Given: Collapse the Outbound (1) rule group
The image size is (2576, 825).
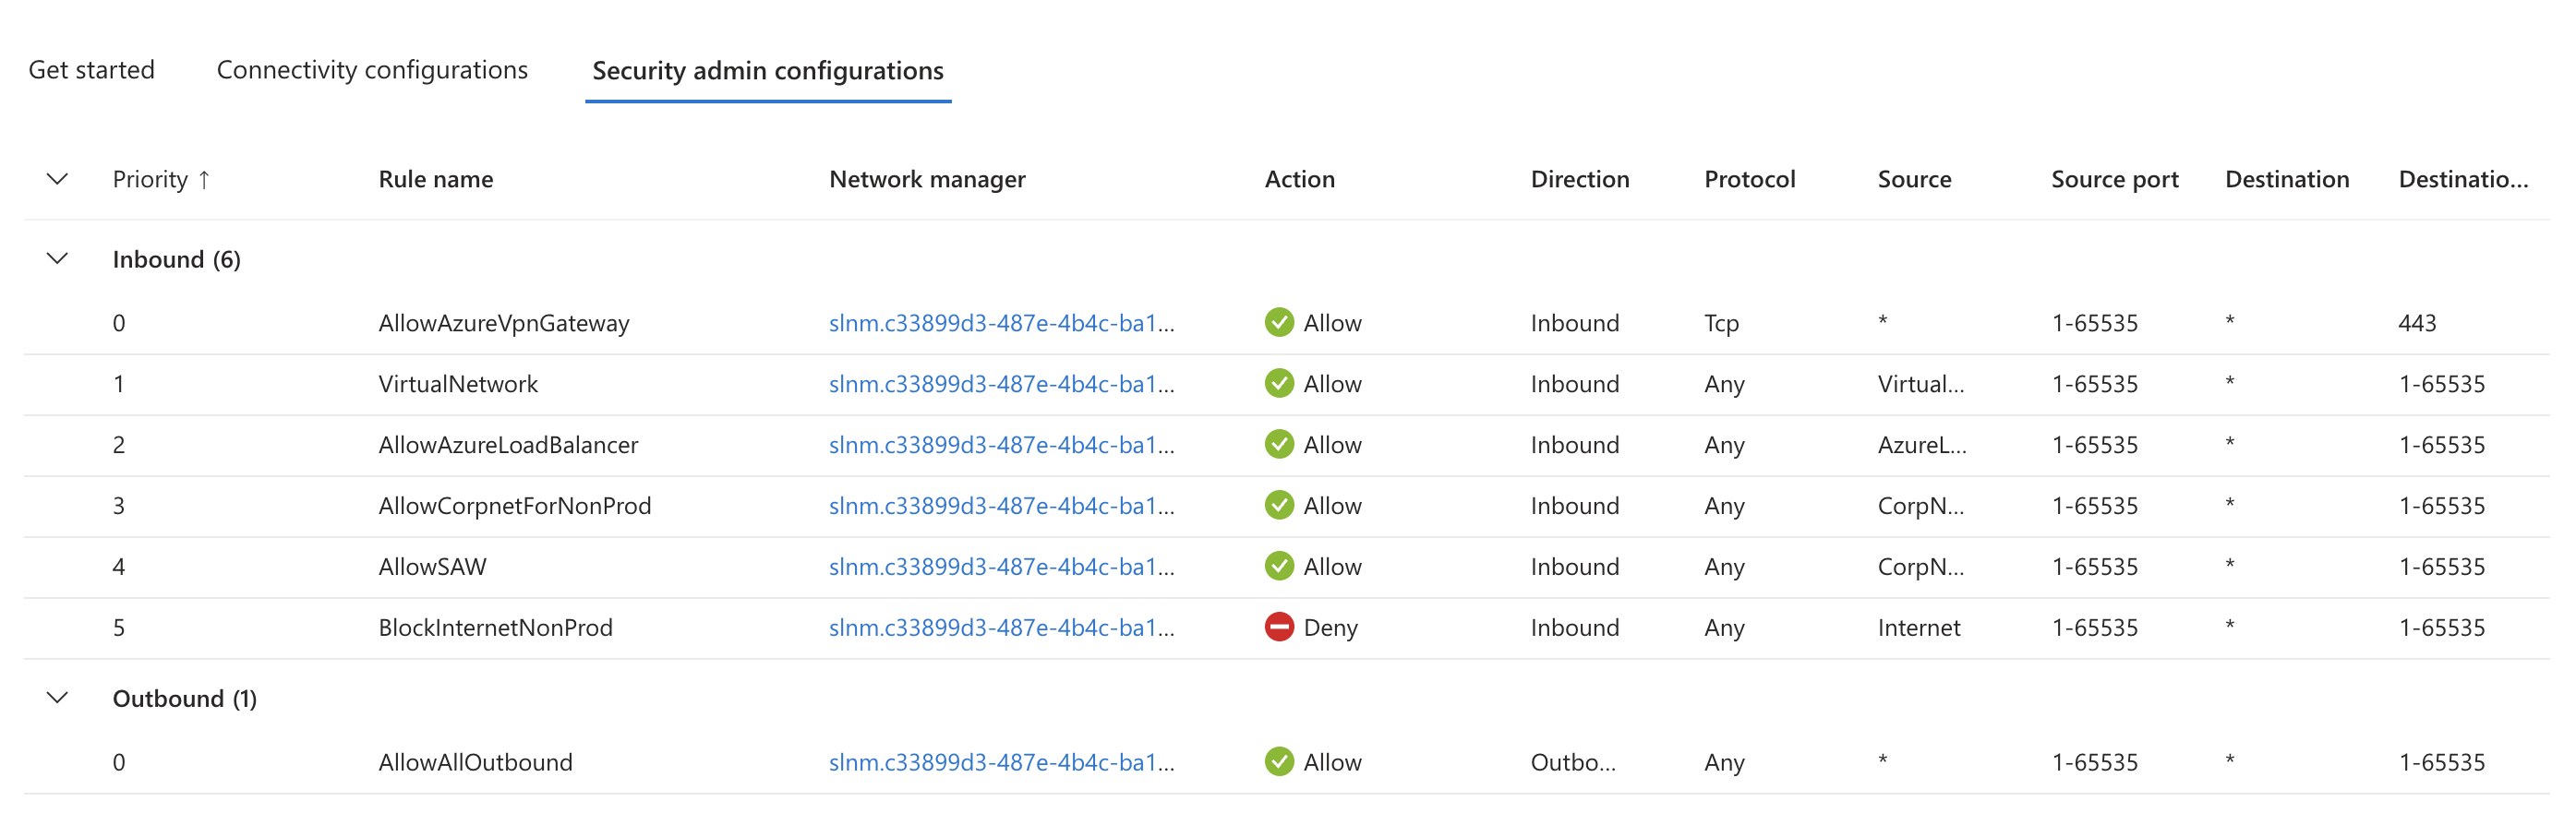Looking at the screenshot, I should [x=58, y=698].
